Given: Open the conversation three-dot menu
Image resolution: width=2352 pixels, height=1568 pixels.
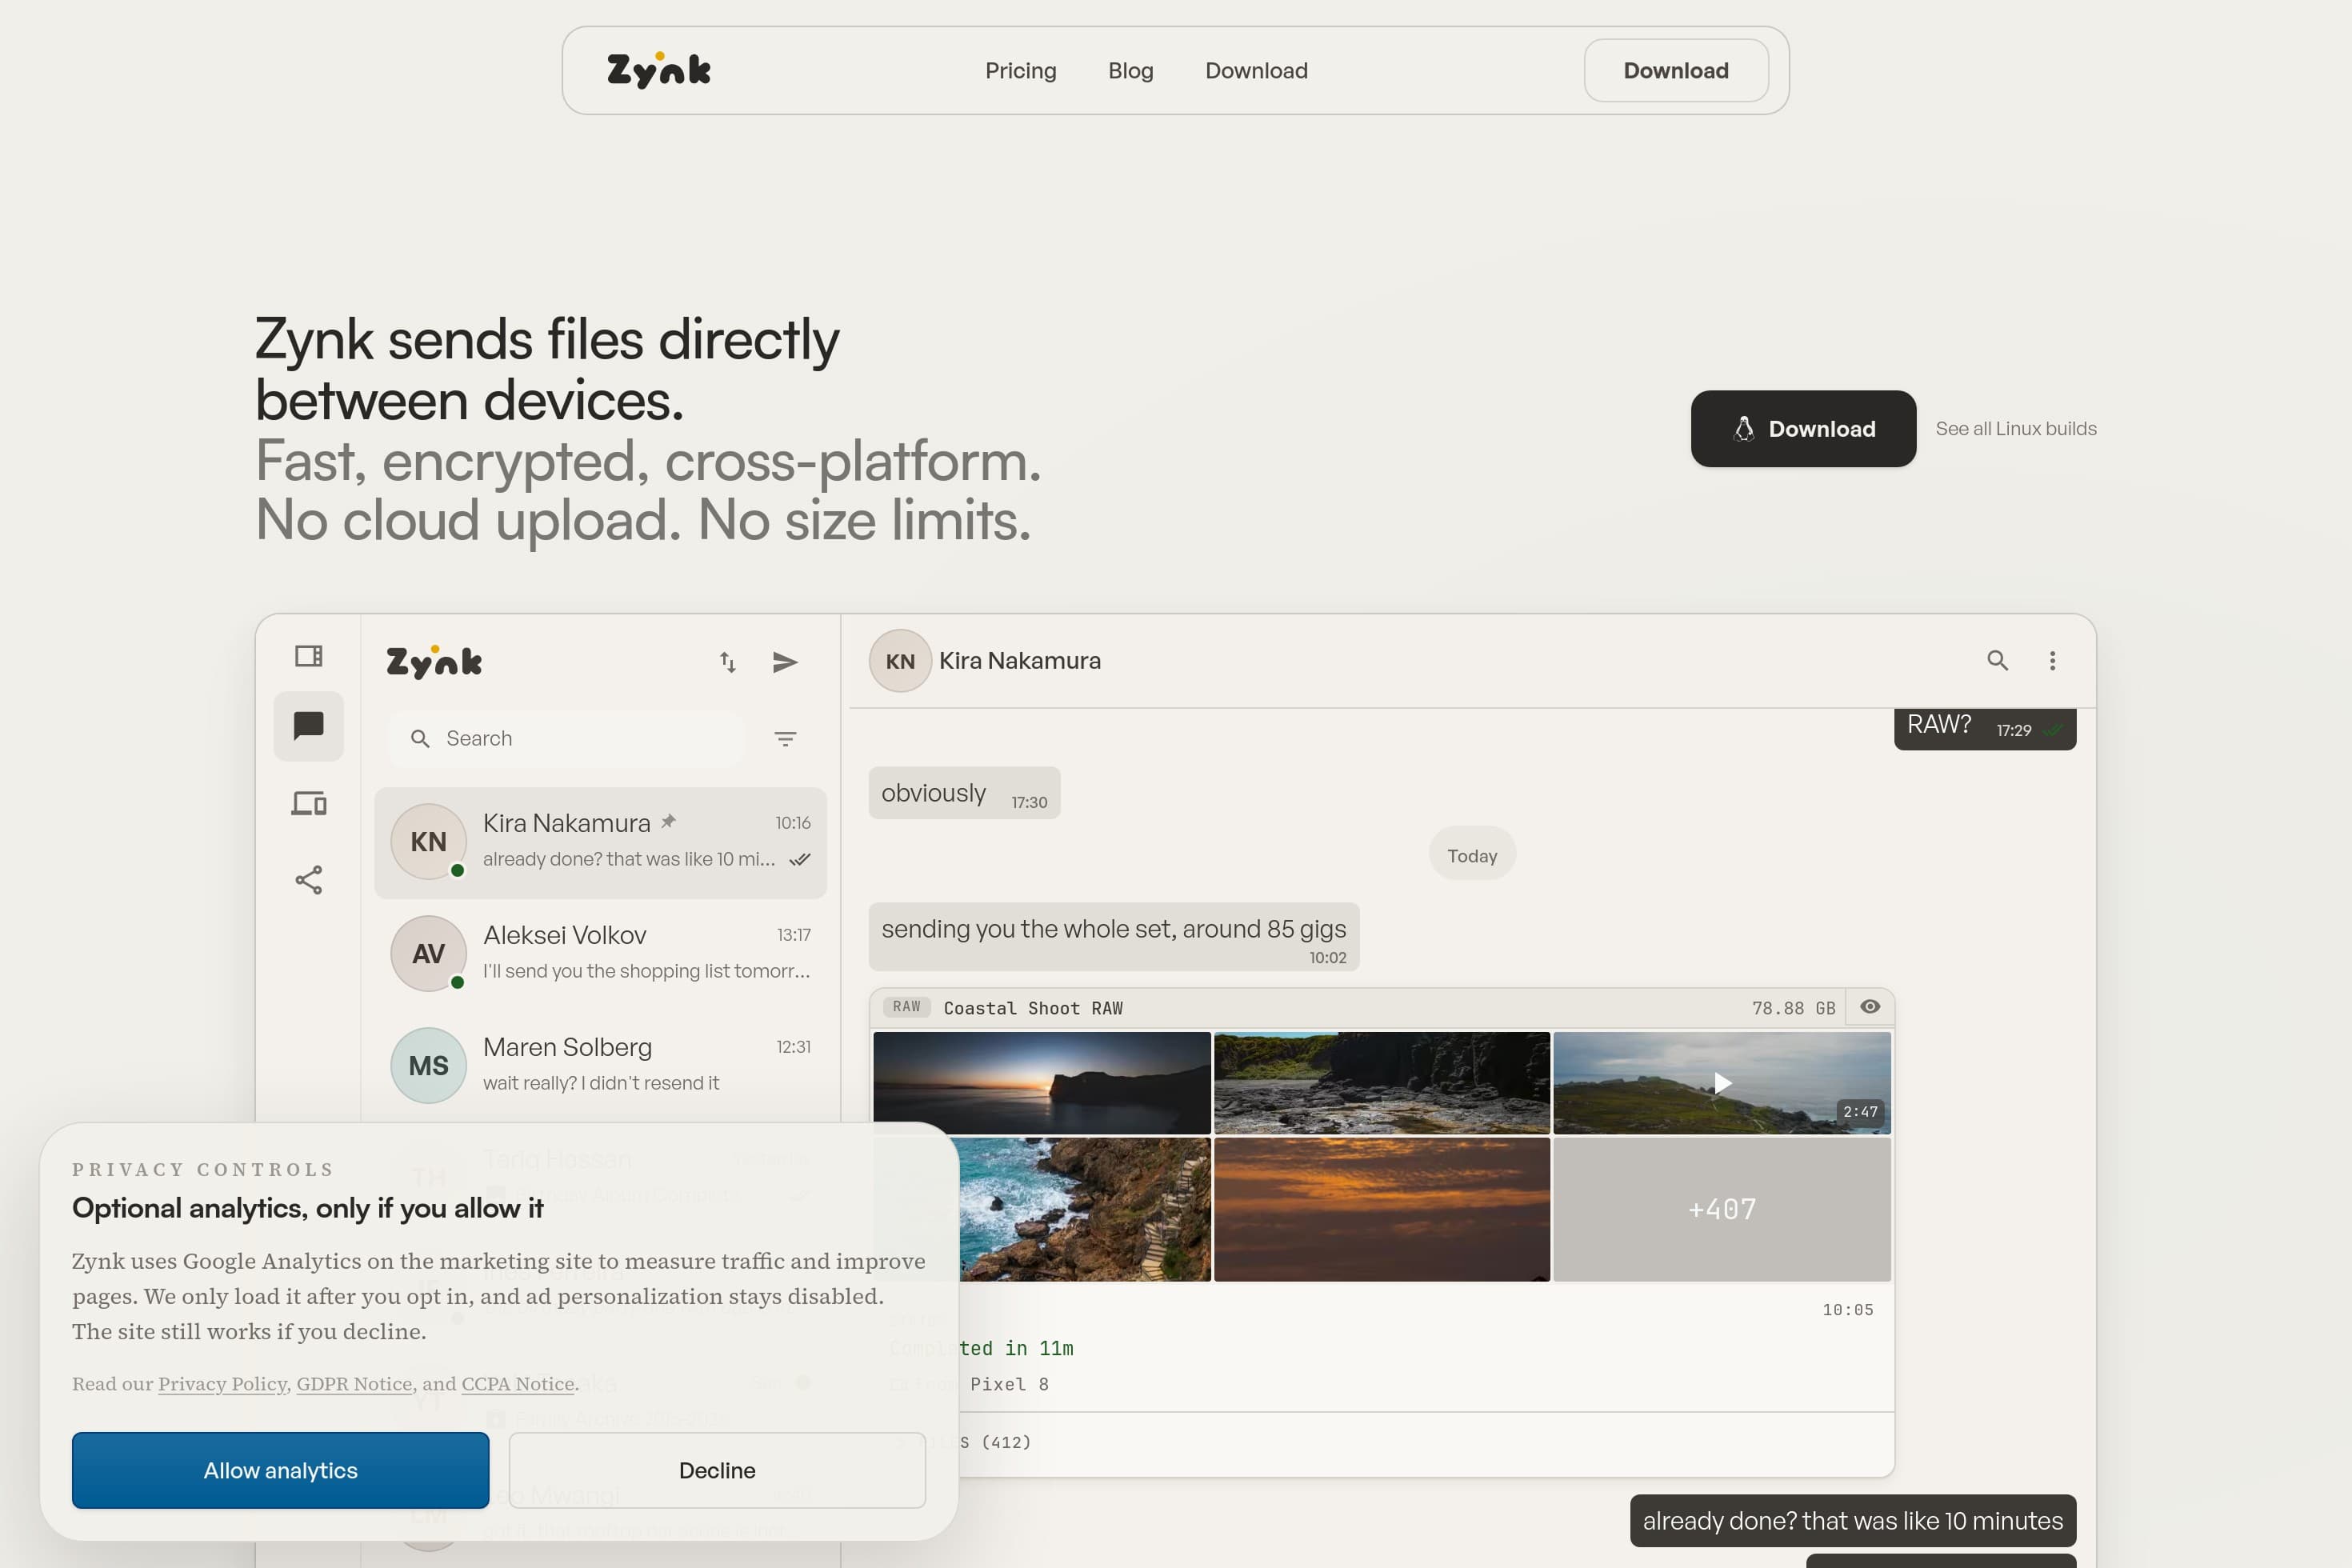Looking at the screenshot, I should (2052, 660).
